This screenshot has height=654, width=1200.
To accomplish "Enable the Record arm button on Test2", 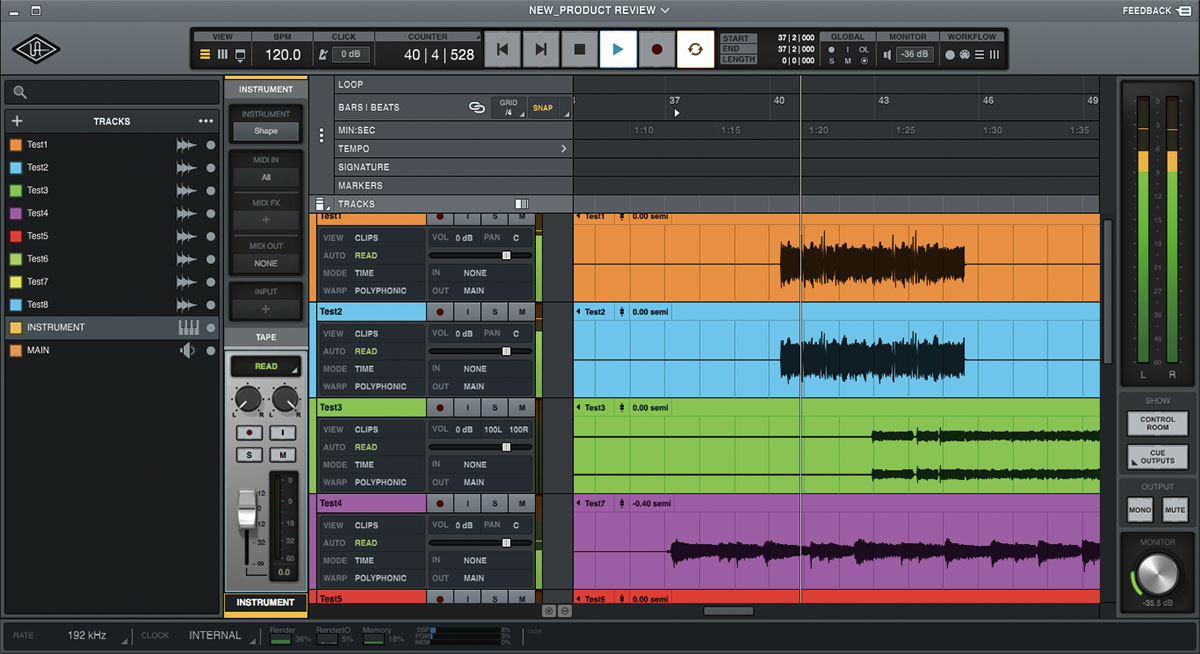I will click(441, 311).
